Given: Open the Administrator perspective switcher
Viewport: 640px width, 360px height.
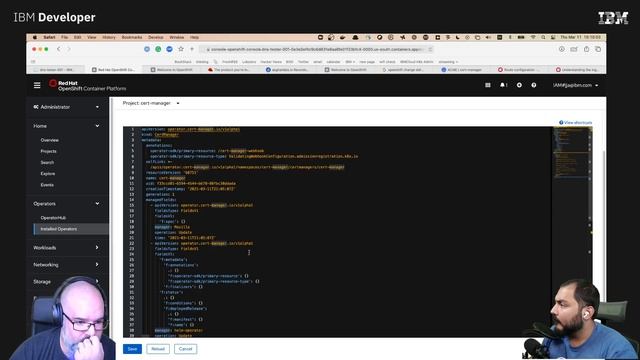Looking at the screenshot, I should pos(66,107).
